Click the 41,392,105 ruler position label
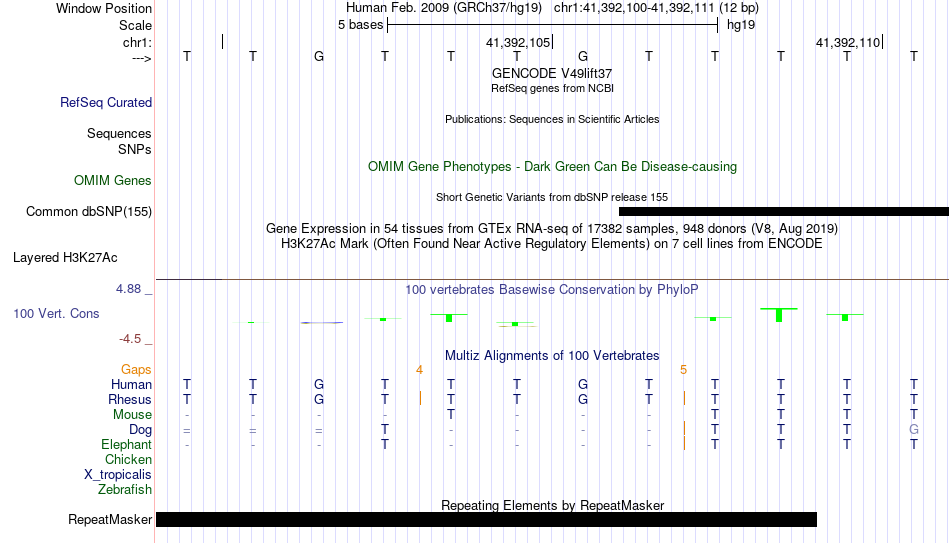 click(x=518, y=42)
